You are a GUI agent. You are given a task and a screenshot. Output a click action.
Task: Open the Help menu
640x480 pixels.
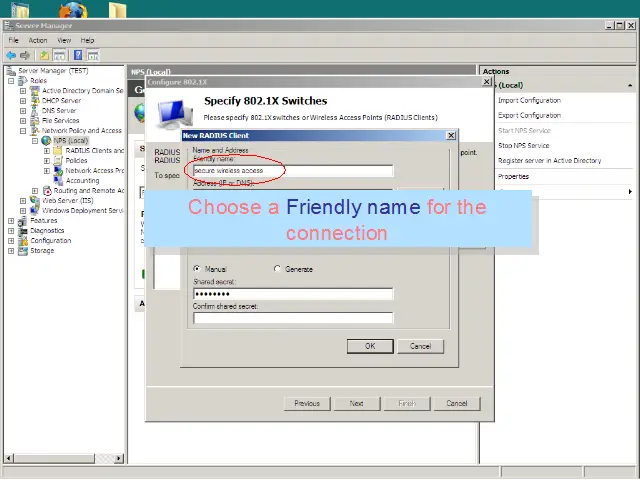87,40
